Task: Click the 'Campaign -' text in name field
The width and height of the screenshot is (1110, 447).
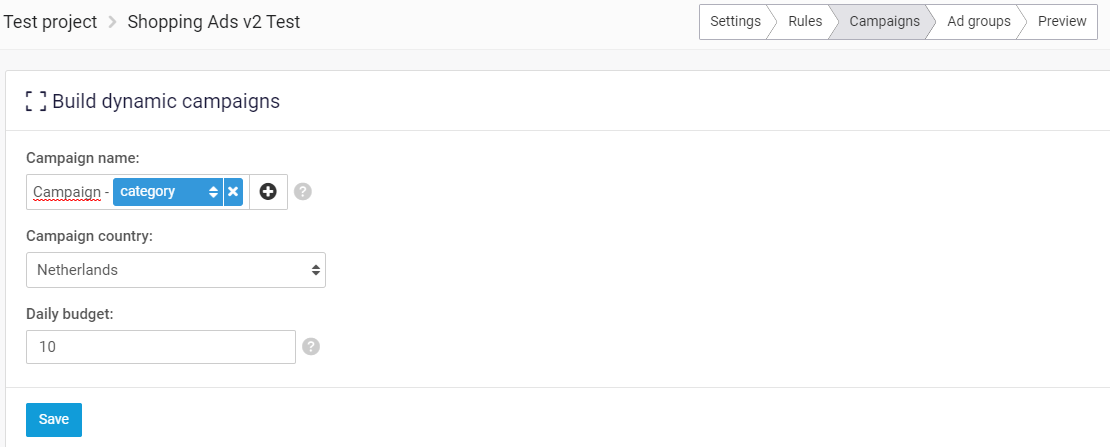Action: pyautogui.click(x=70, y=192)
